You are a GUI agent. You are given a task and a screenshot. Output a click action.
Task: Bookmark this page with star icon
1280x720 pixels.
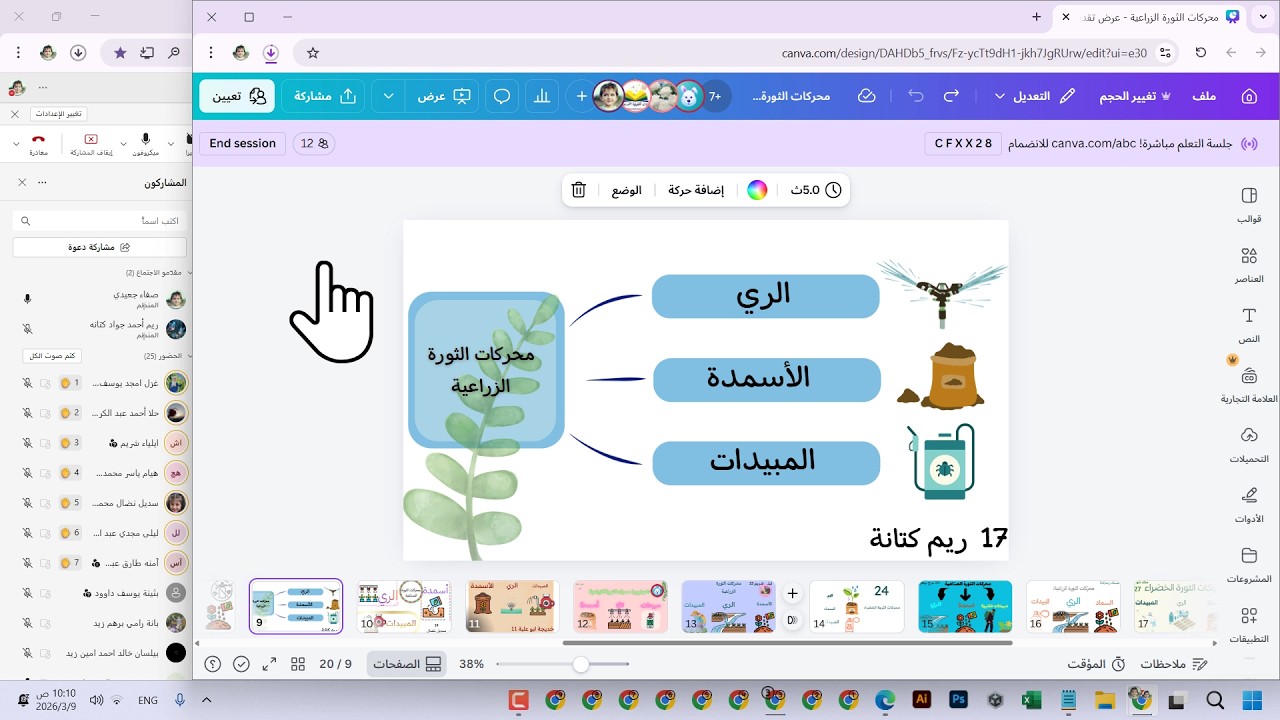(313, 53)
